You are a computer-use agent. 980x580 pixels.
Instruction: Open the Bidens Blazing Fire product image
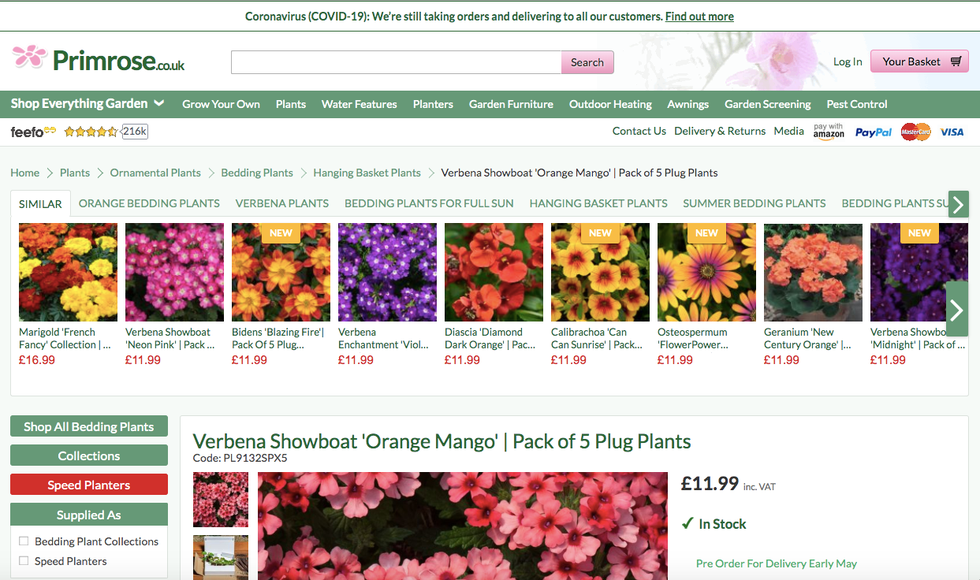[x=281, y=272]
